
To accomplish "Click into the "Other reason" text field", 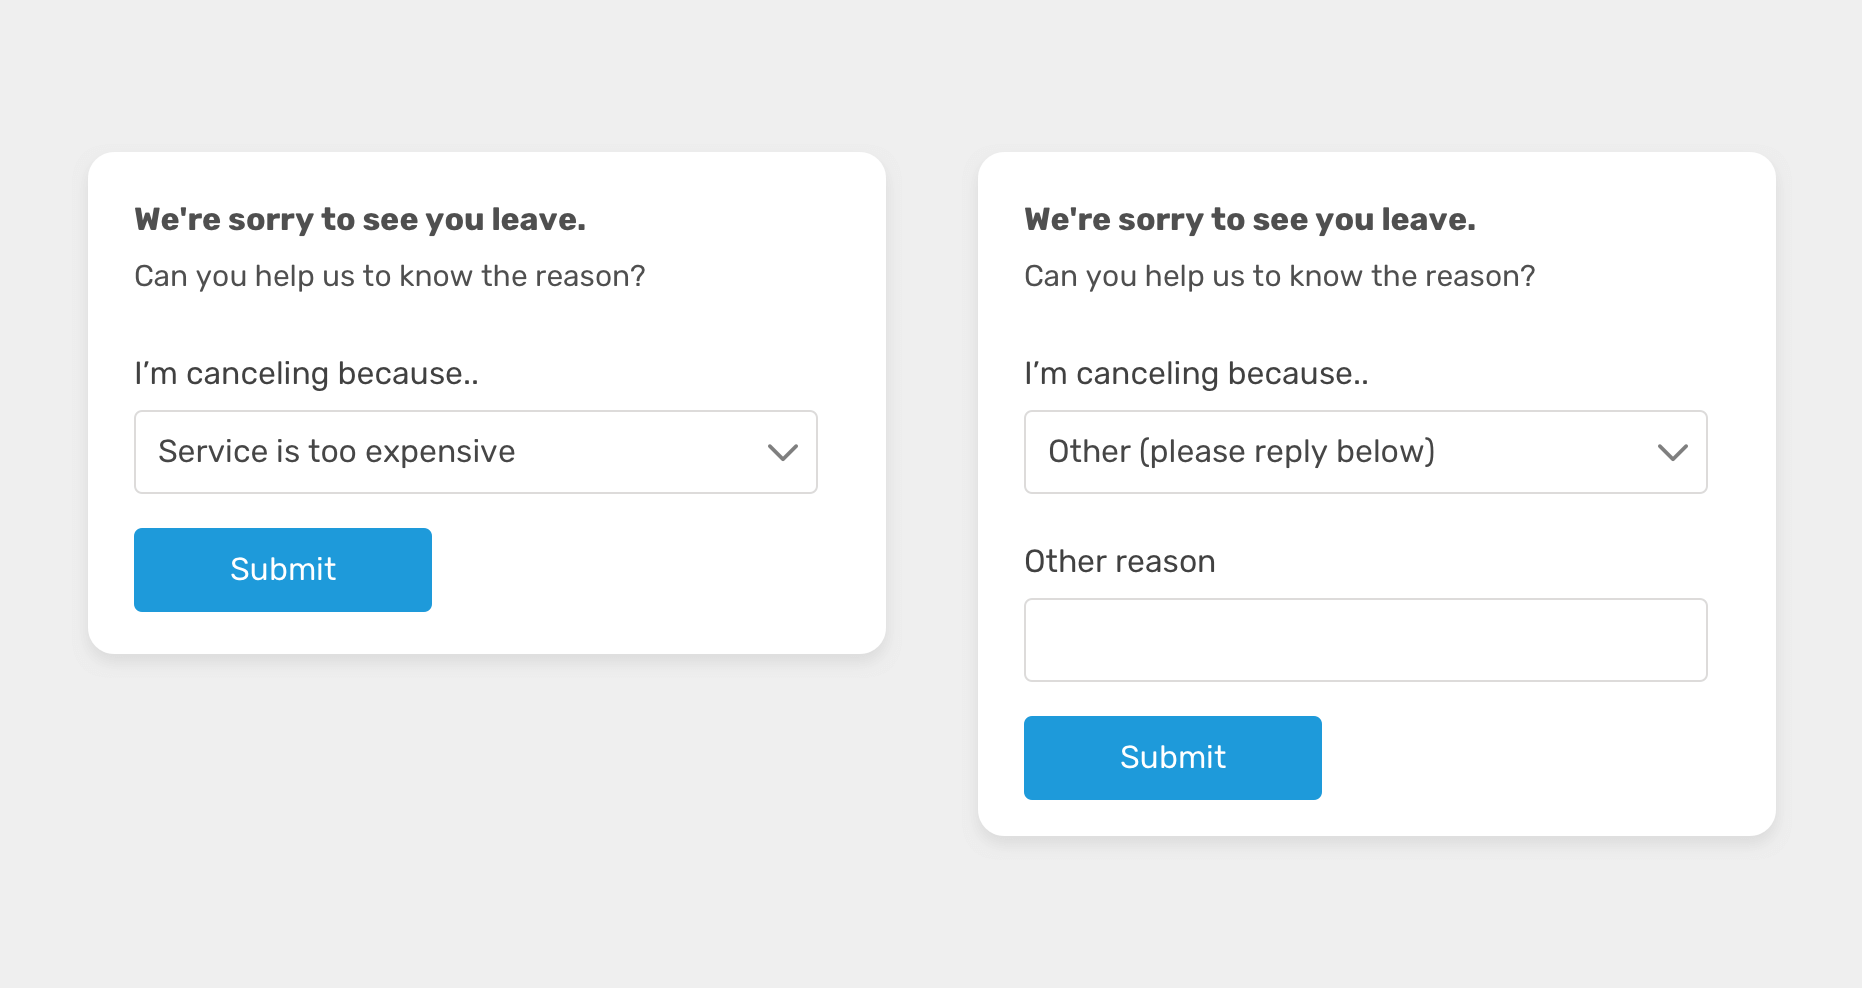I will [x=1365, y=640].
